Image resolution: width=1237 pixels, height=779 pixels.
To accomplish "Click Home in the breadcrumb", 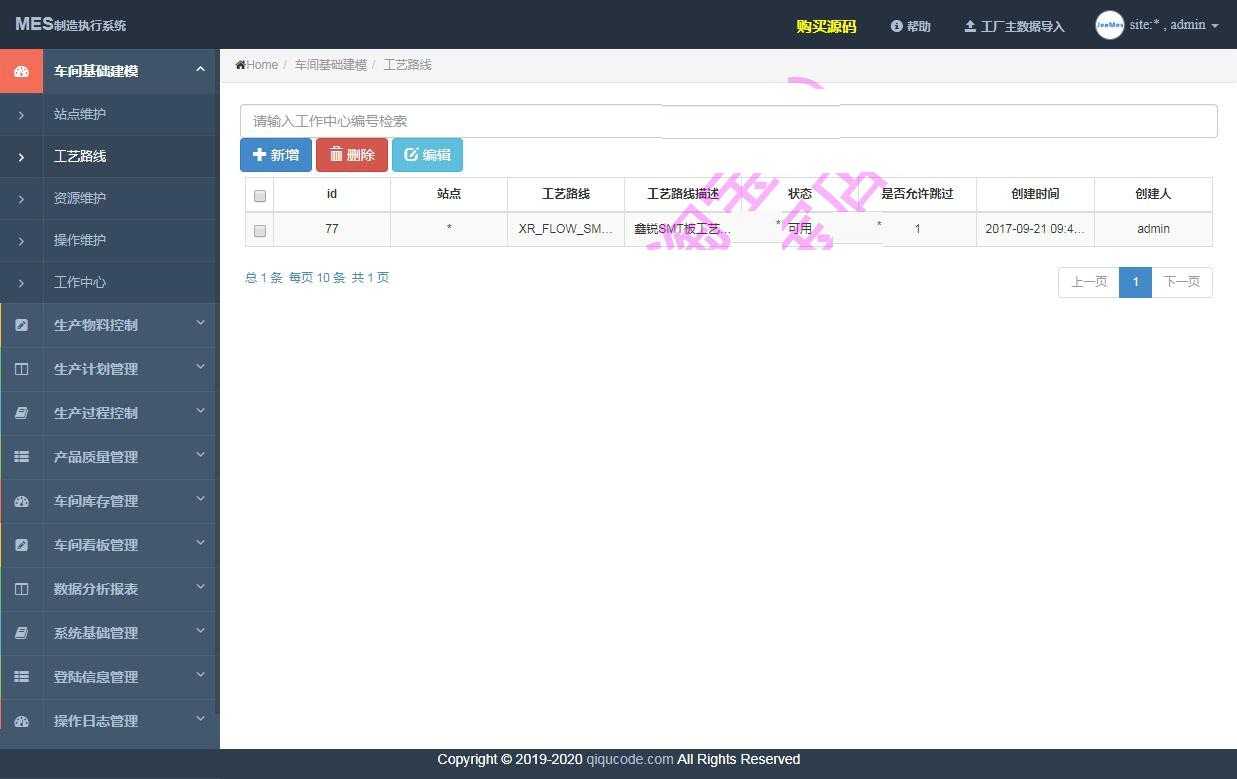I will point(262,65).
